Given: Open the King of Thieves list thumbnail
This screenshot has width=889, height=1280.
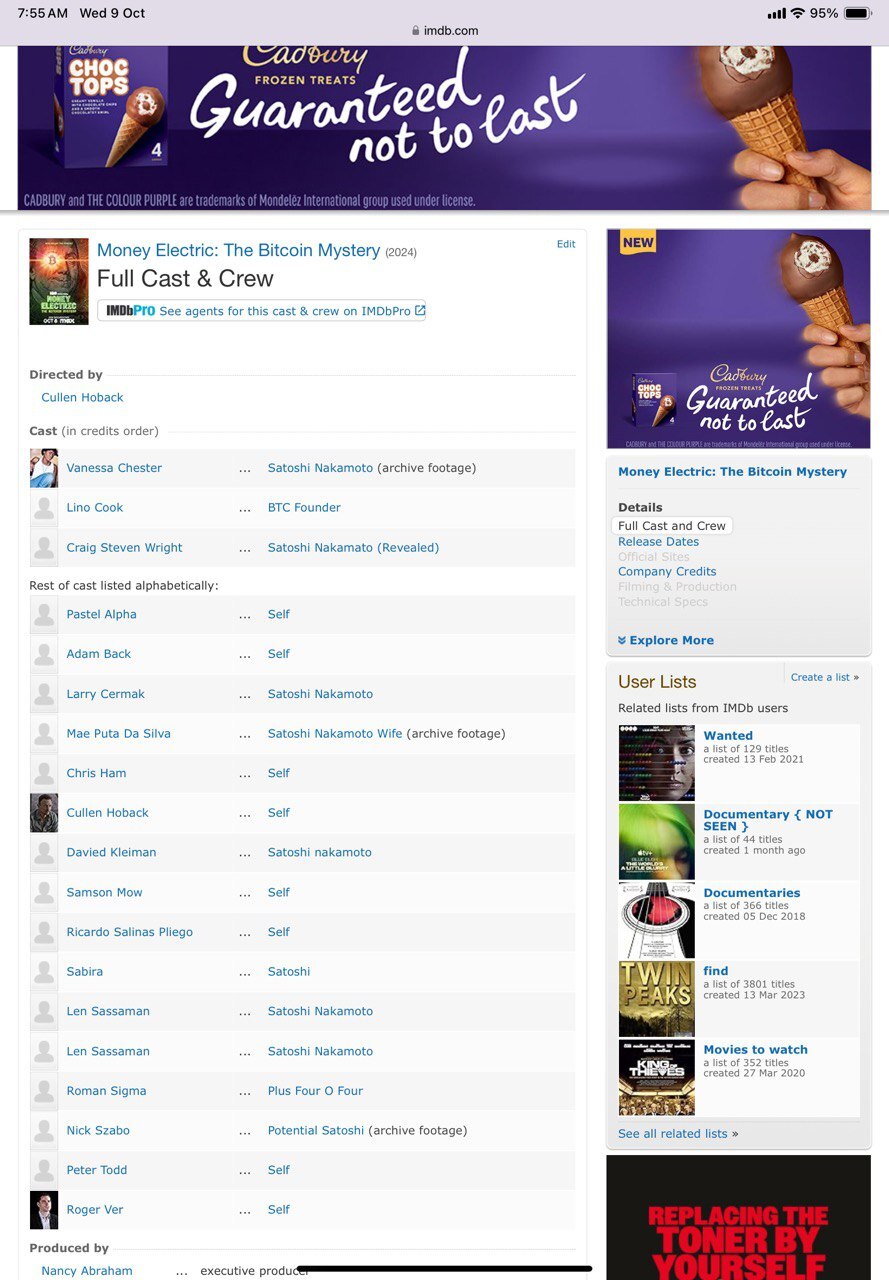Looking at the screenshot, I should coord(656,1077).
